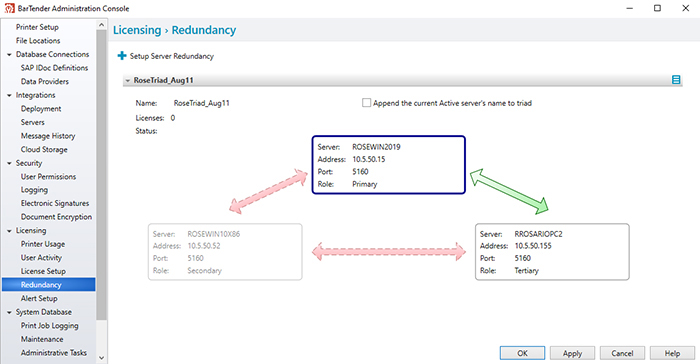This screenshot has height=364, width=700.
Task: Collapse the Security tree group
Action: pyautogui.click(x=9, y=163)
